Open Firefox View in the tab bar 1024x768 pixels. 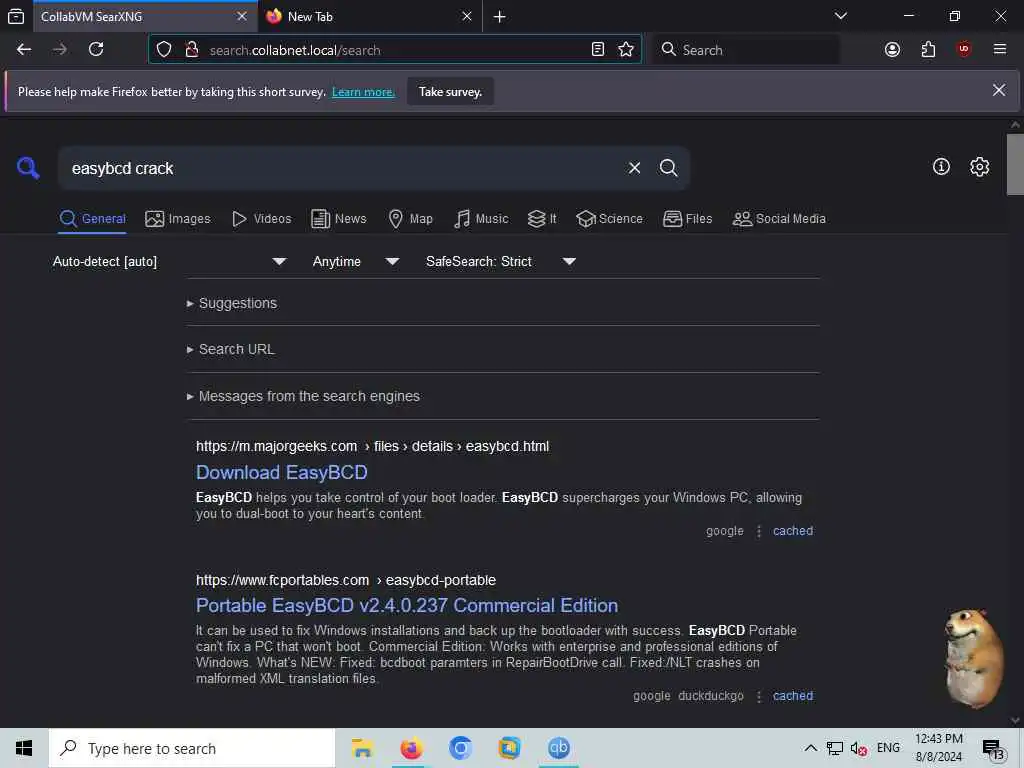[x=16, y=16]
